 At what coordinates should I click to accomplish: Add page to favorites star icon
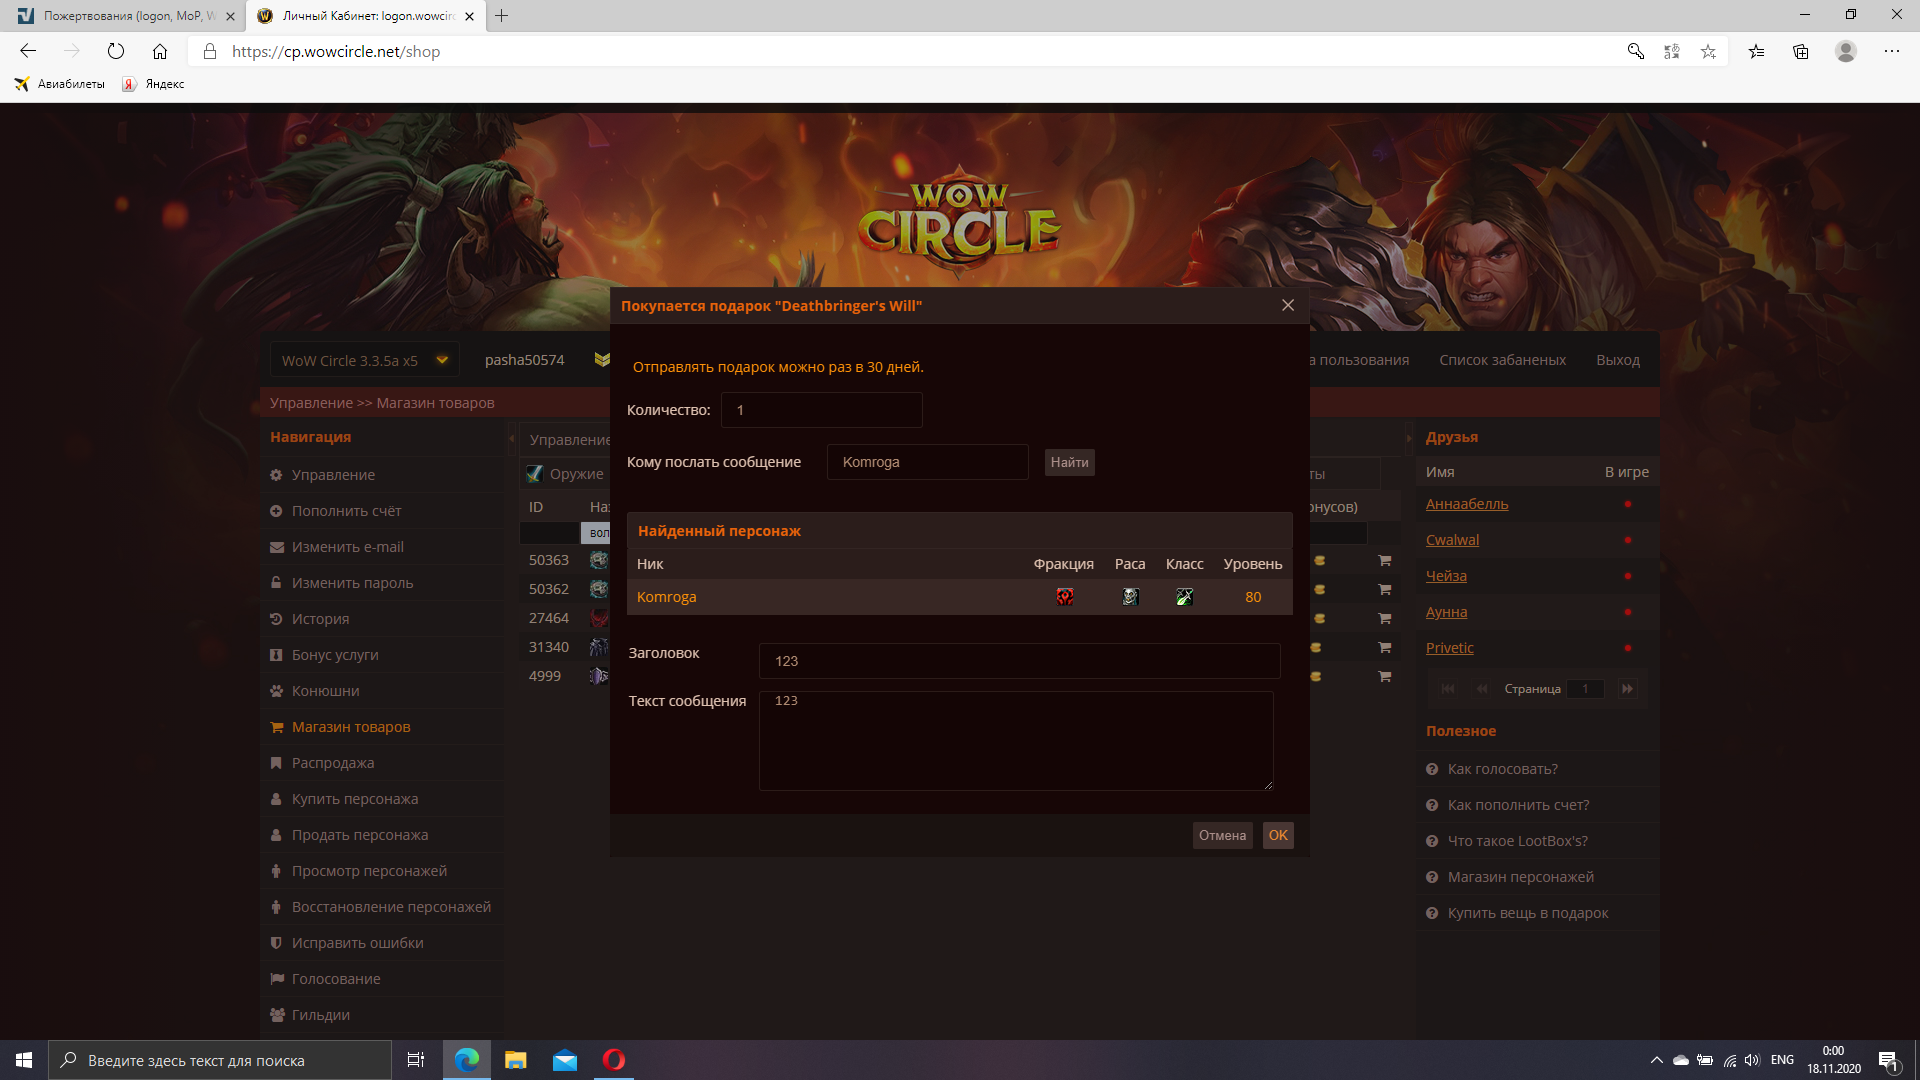(x=1708, y=51)
